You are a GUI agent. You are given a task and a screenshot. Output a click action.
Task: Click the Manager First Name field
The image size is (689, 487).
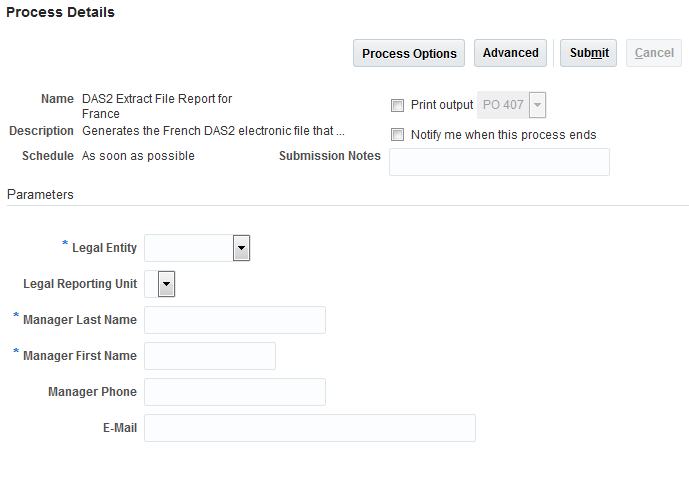point(210,356)
